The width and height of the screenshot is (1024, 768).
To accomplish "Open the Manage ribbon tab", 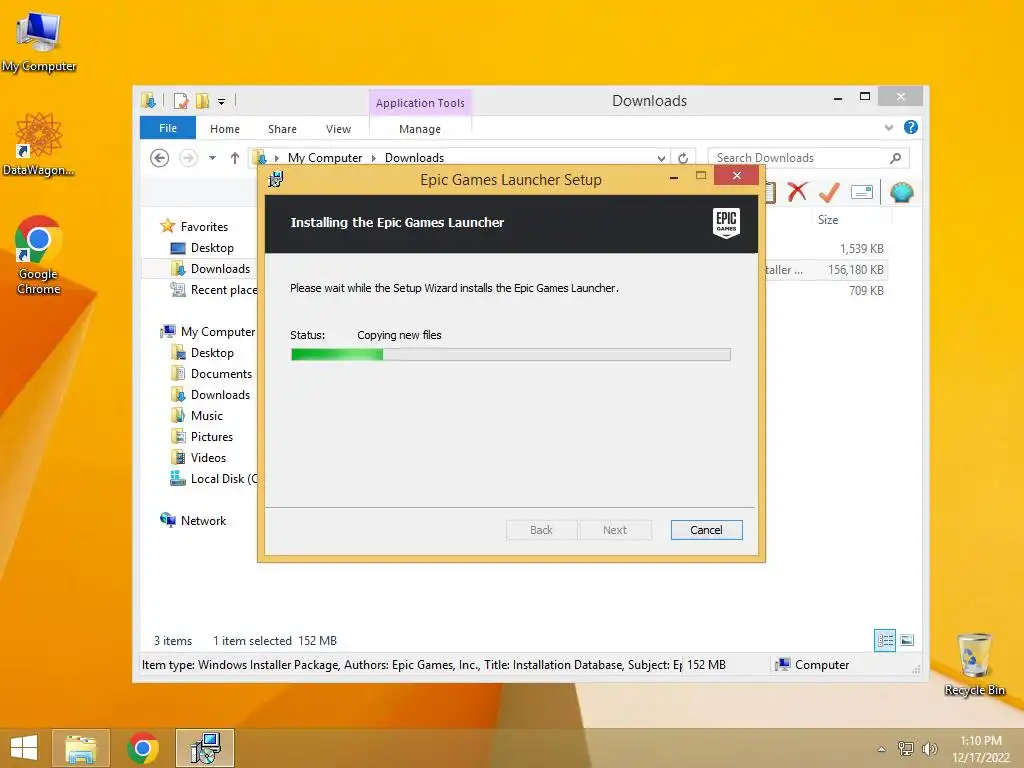I will pos(420,129).
